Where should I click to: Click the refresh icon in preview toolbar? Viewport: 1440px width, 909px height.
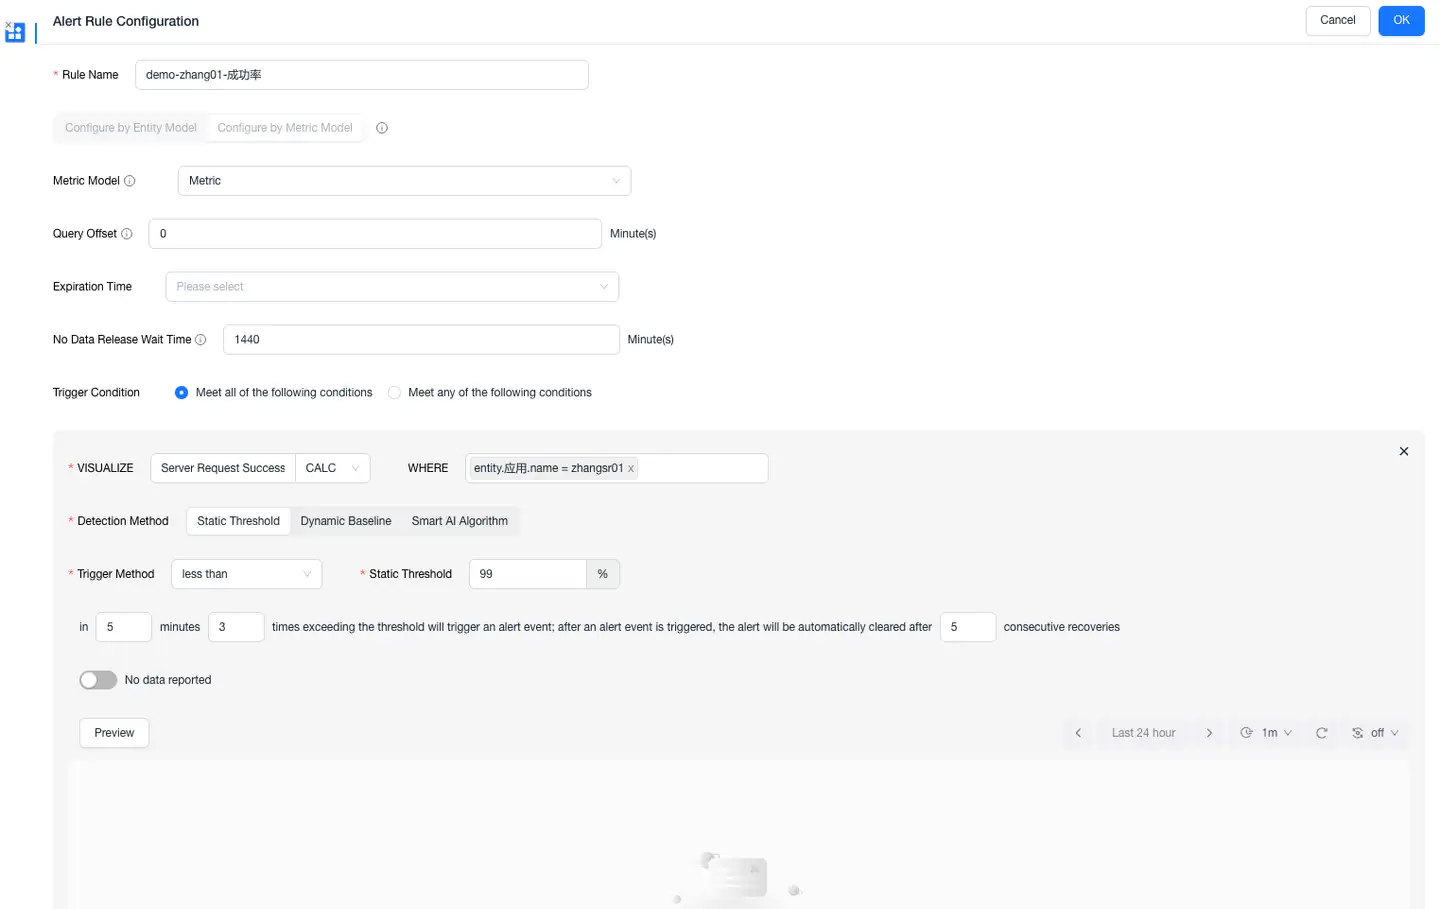pos(1321,733)
